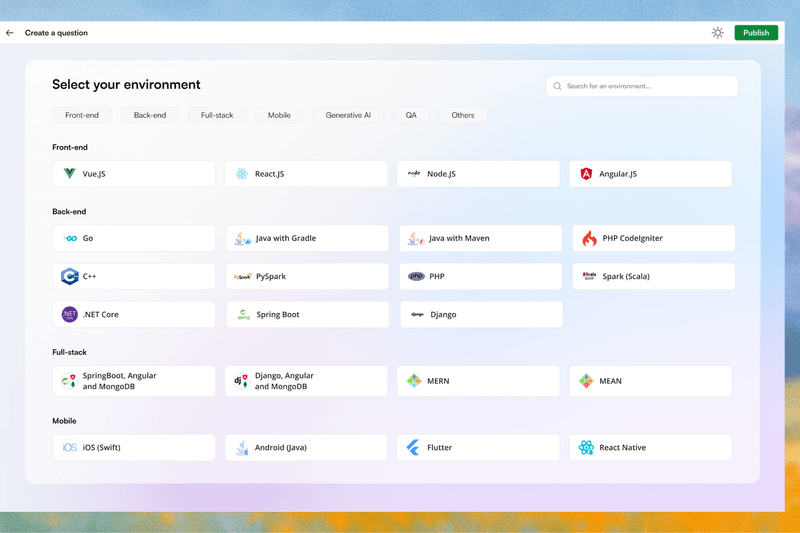Viewport: 800px width, 533px height.
Task: Select the QA filter chip
Action: click(411, 115)
